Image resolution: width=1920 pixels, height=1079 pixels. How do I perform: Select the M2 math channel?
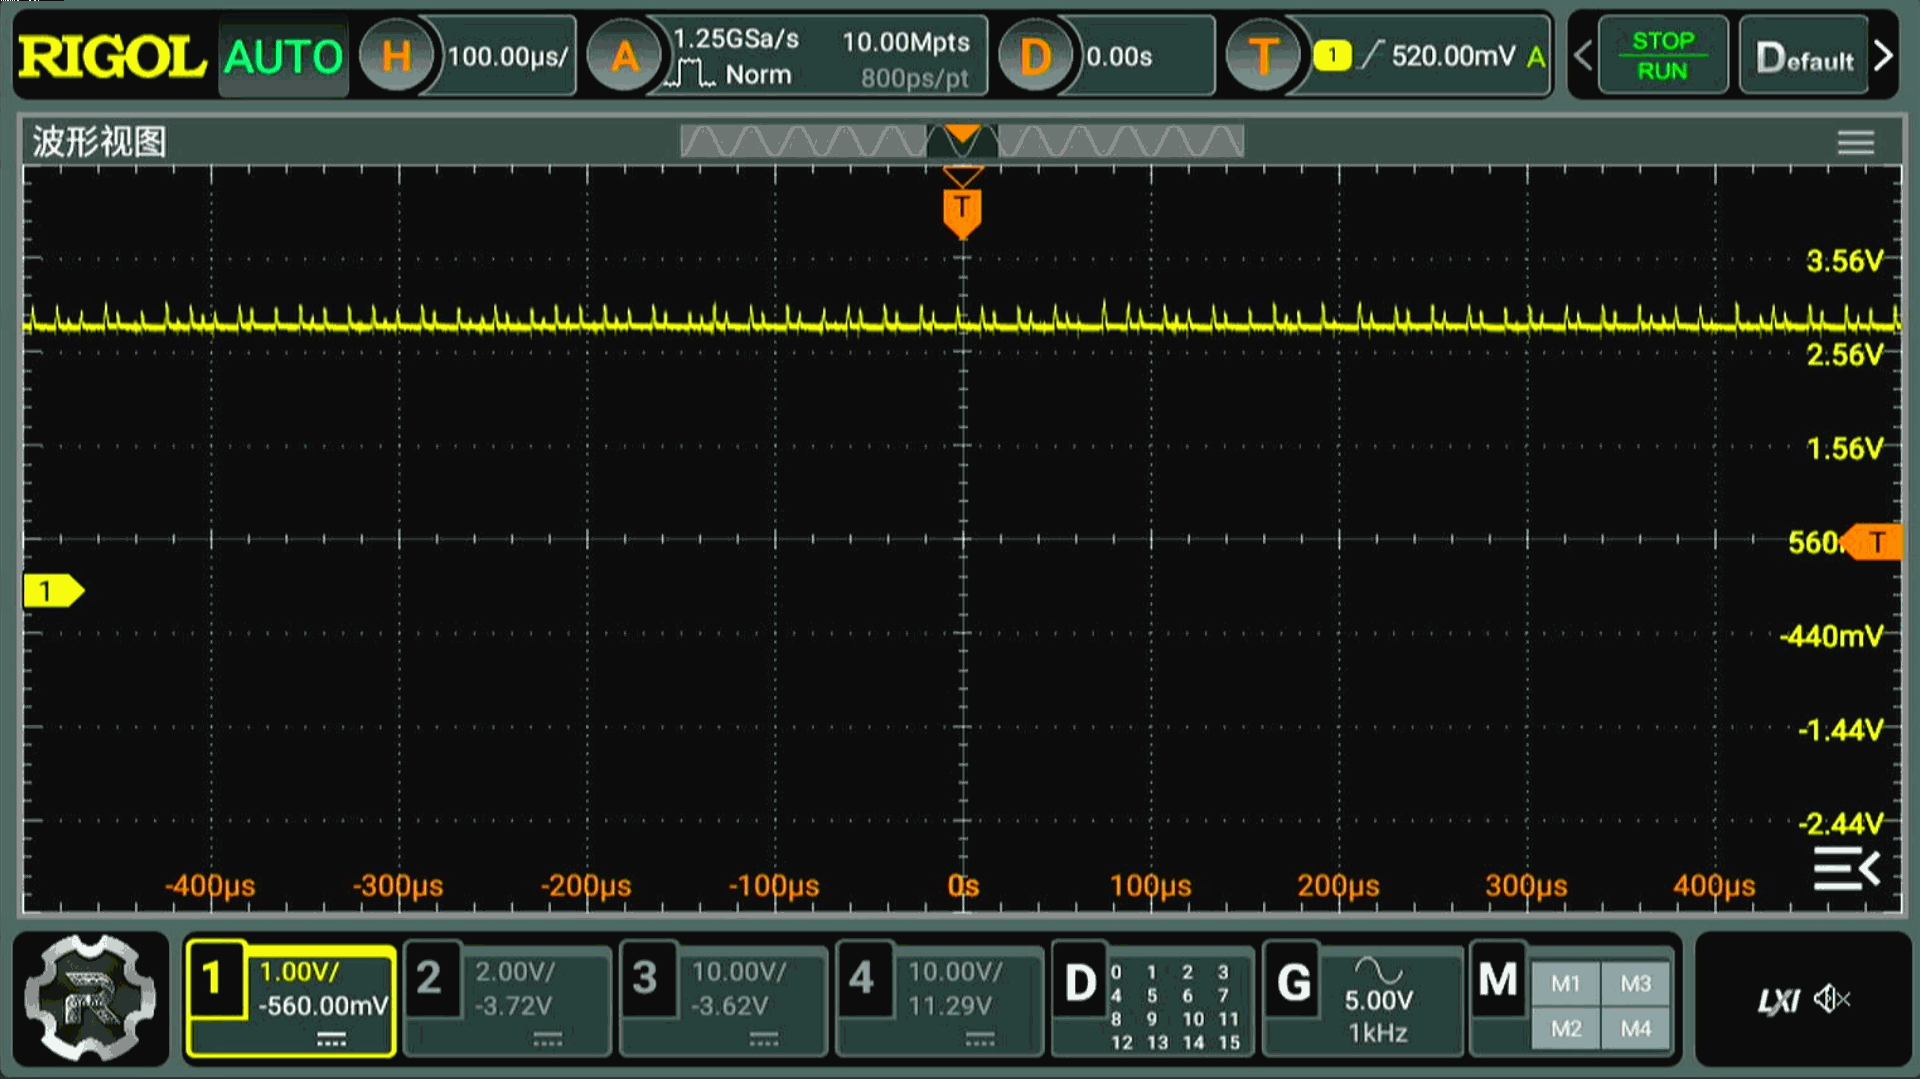[1566, 1029]
